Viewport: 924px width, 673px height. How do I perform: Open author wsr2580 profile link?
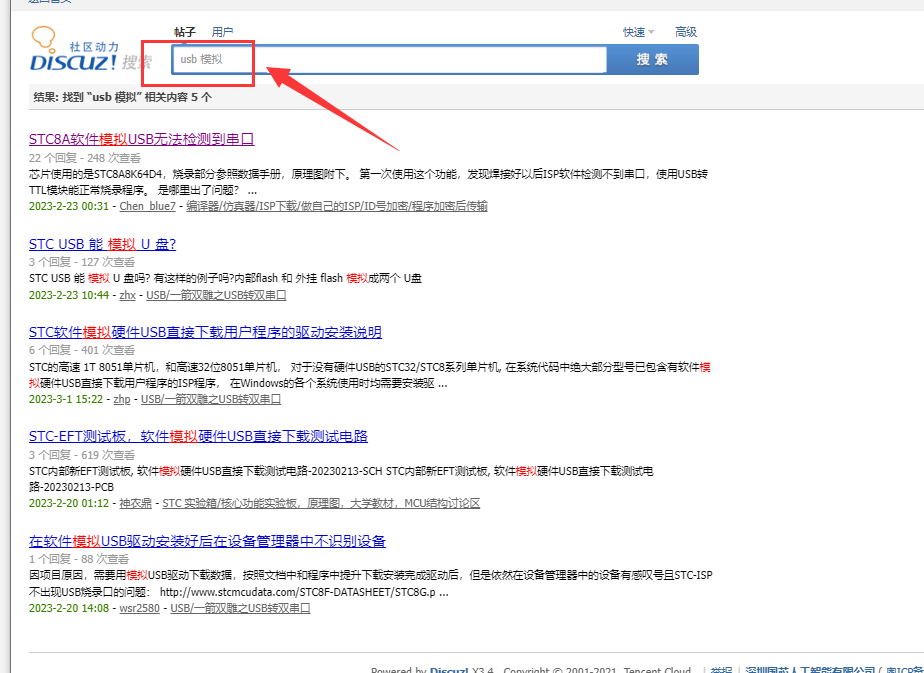(140, 608)
